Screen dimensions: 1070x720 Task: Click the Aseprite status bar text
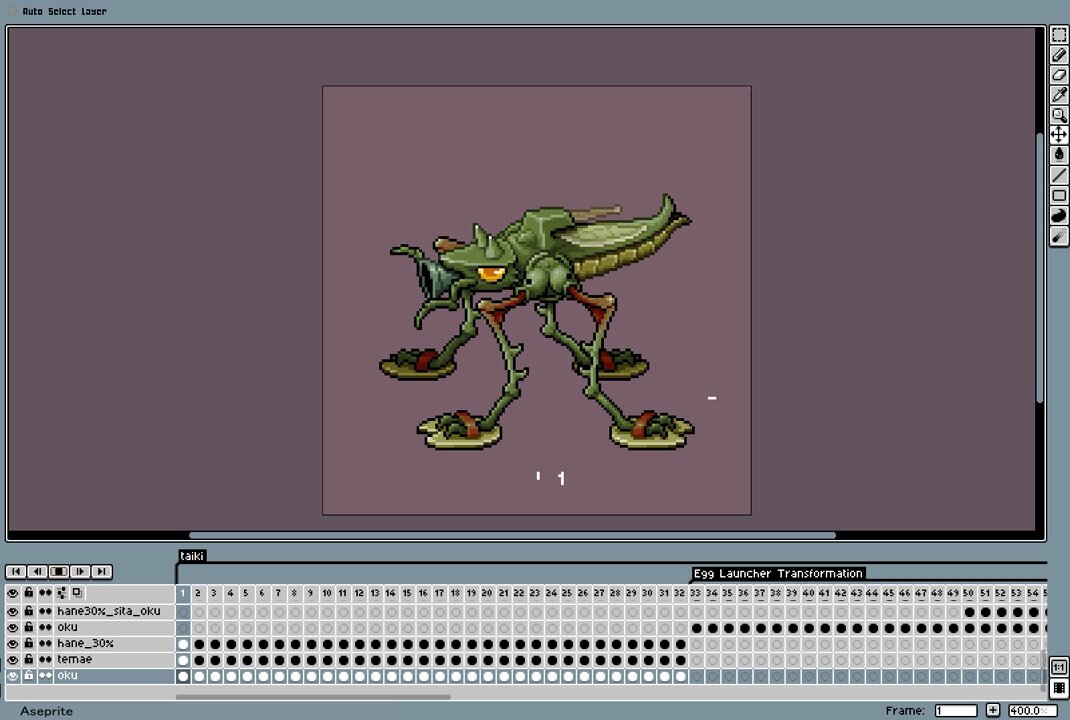46,711
